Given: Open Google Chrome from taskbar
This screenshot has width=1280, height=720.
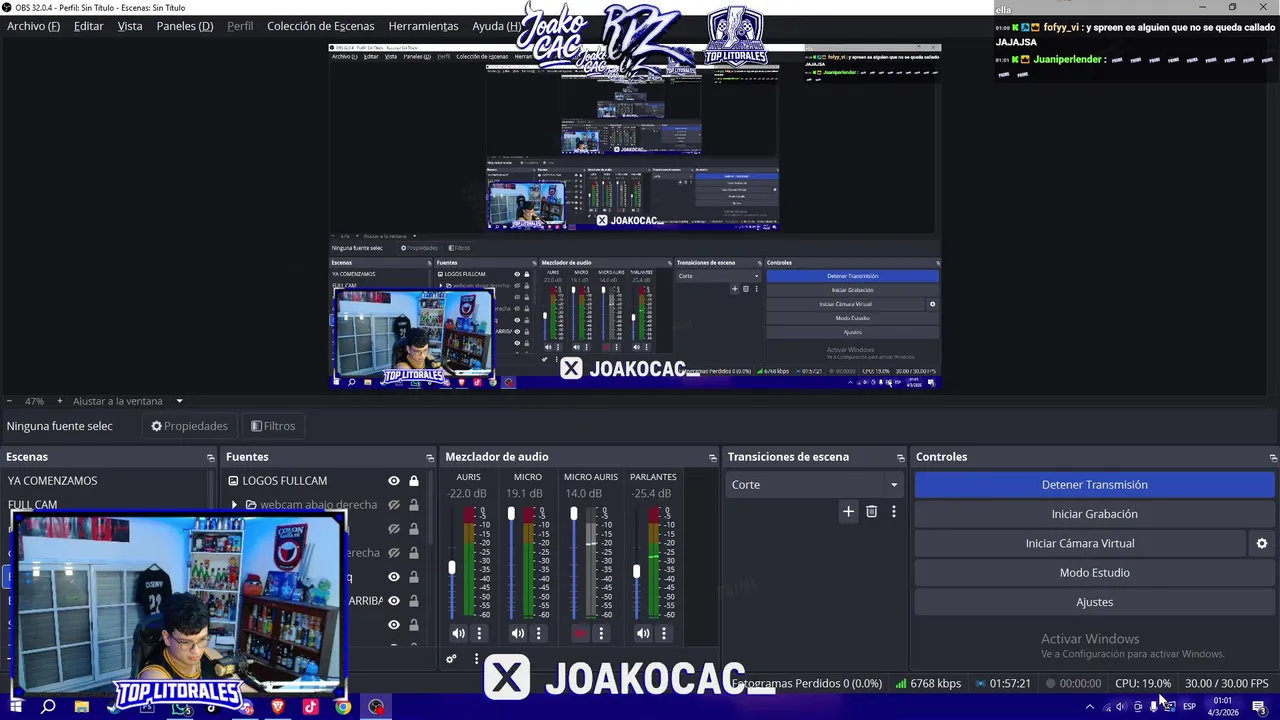Looking at the screenshot, I should point(343,707).
